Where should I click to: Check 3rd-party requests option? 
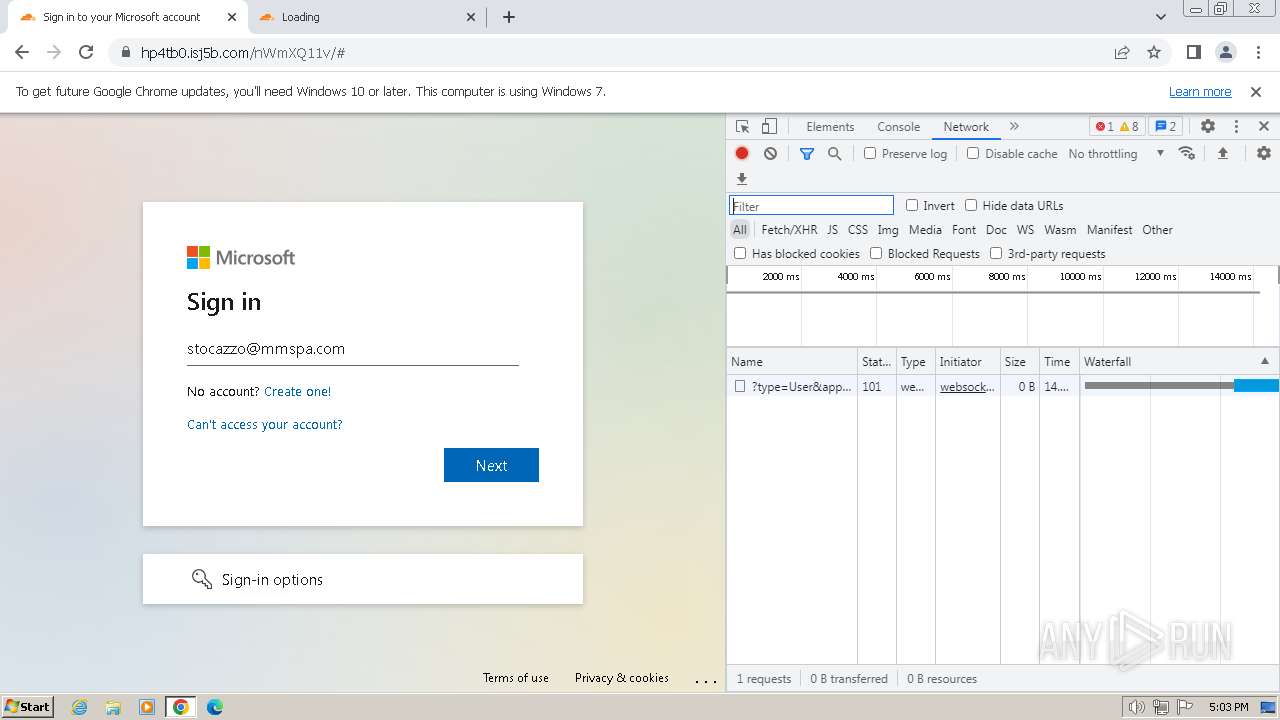coord(996,254)
